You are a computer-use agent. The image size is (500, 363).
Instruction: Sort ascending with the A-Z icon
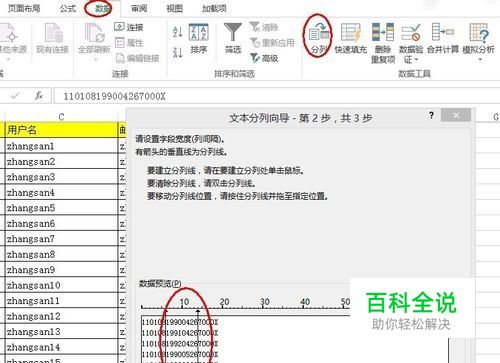click(x=178, y=32)
